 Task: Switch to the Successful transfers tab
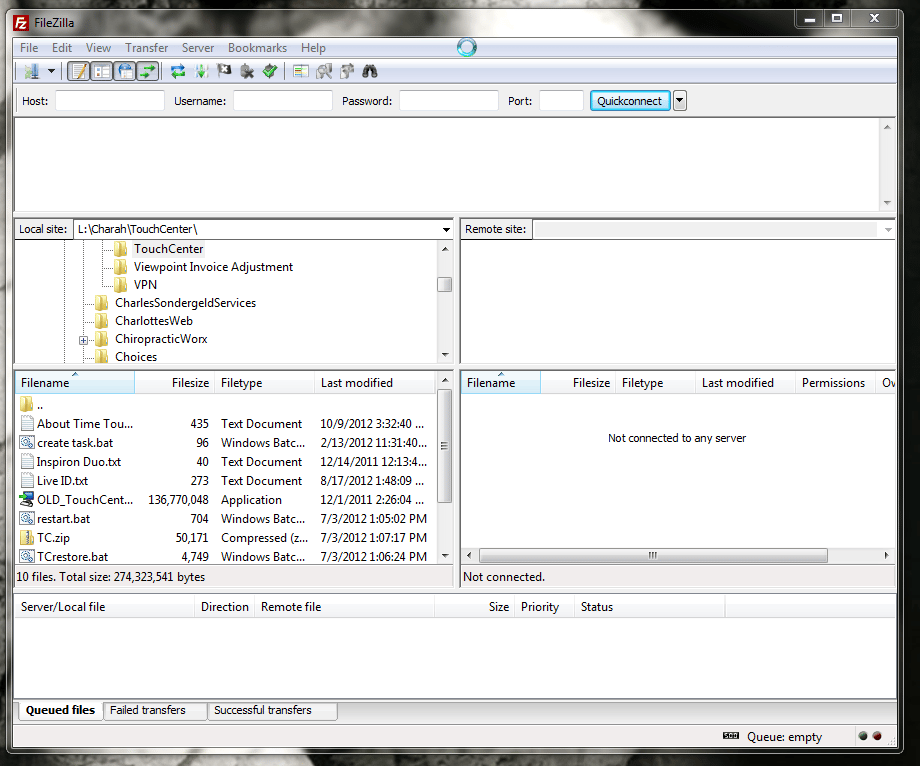(x=272, y=710)
